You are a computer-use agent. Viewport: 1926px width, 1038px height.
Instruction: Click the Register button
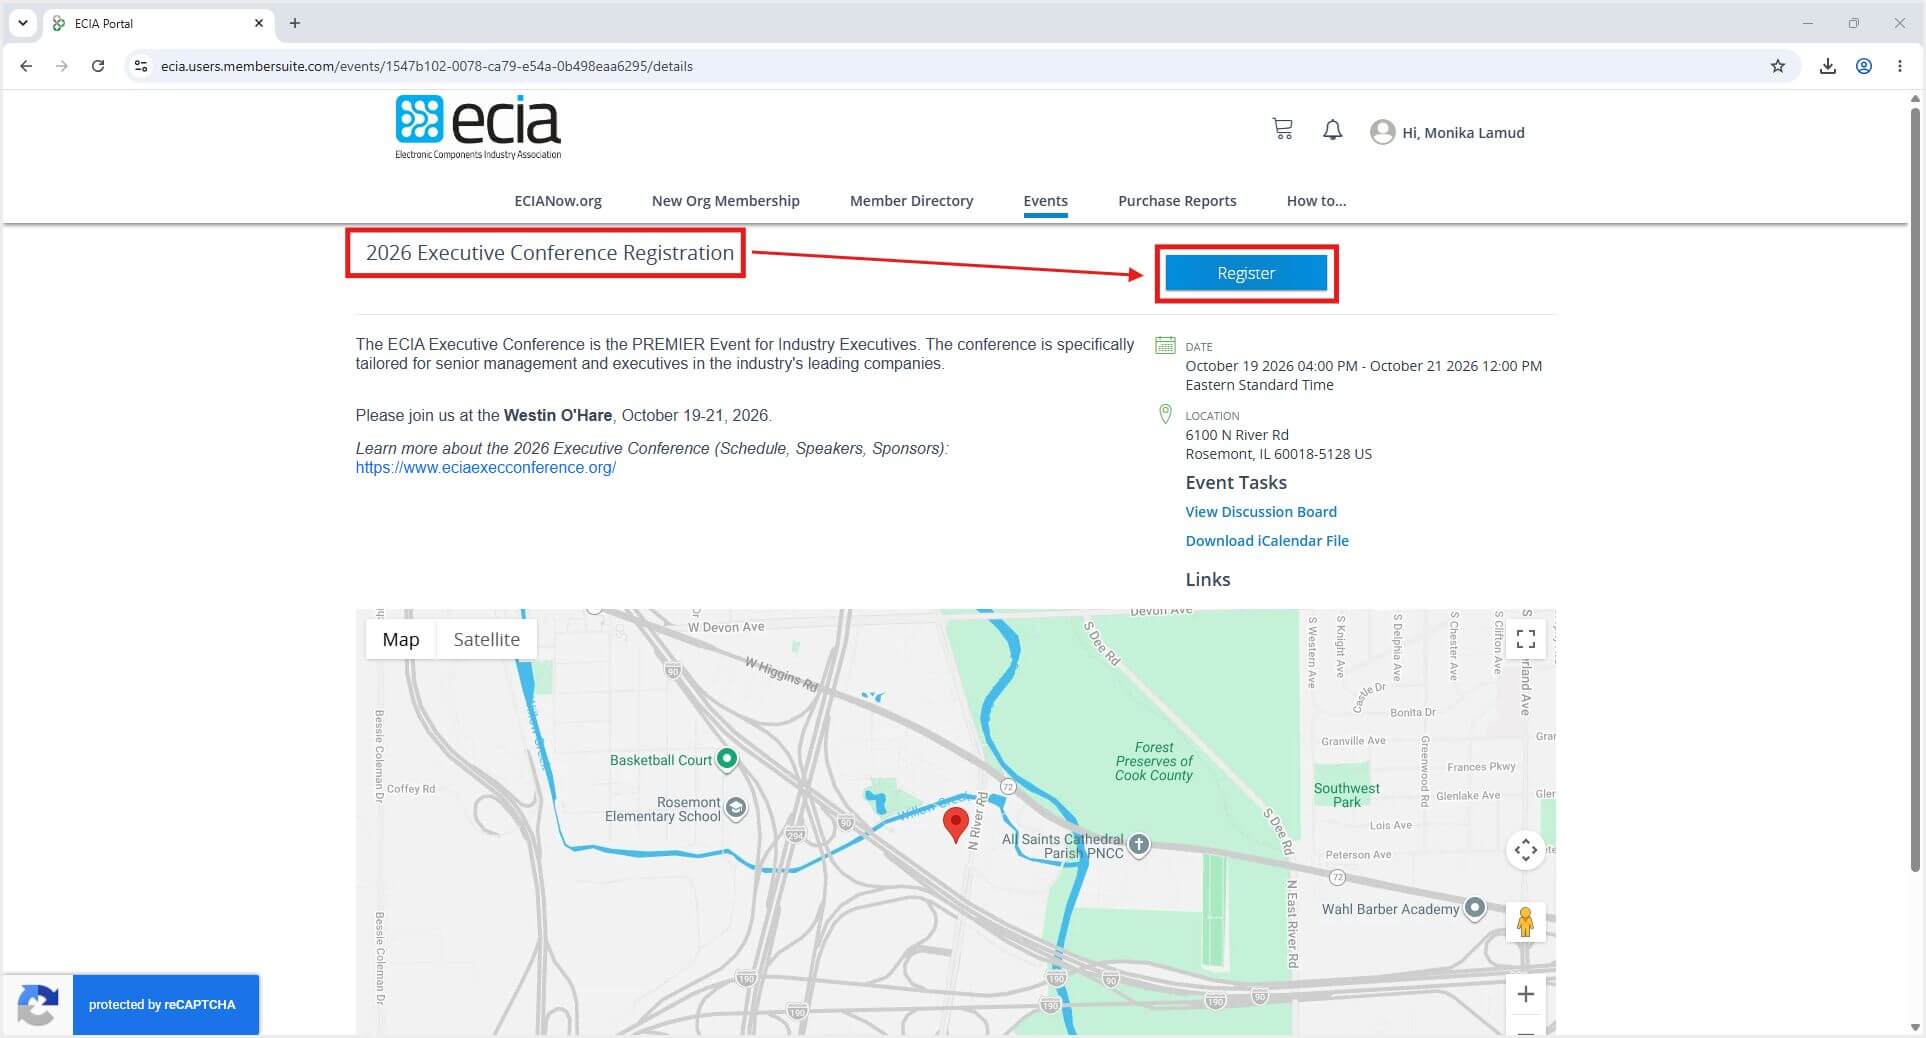pyautogui.click(x=1246, y=273)
